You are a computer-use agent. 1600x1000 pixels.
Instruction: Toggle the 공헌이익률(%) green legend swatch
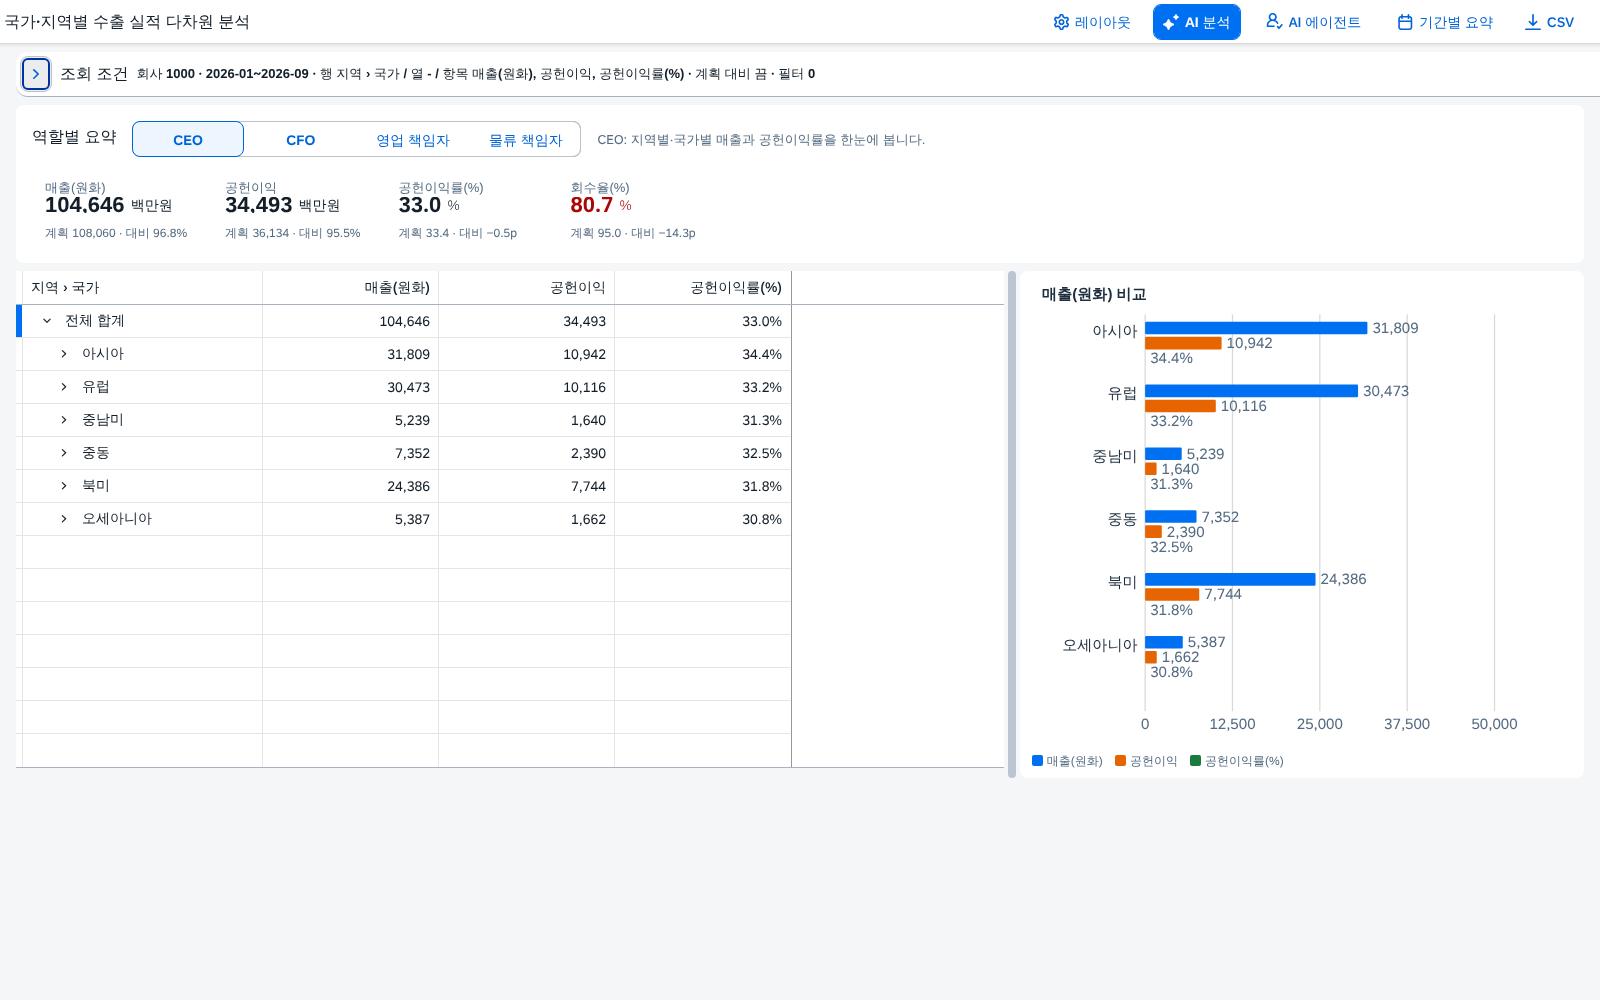point(1196,761)
